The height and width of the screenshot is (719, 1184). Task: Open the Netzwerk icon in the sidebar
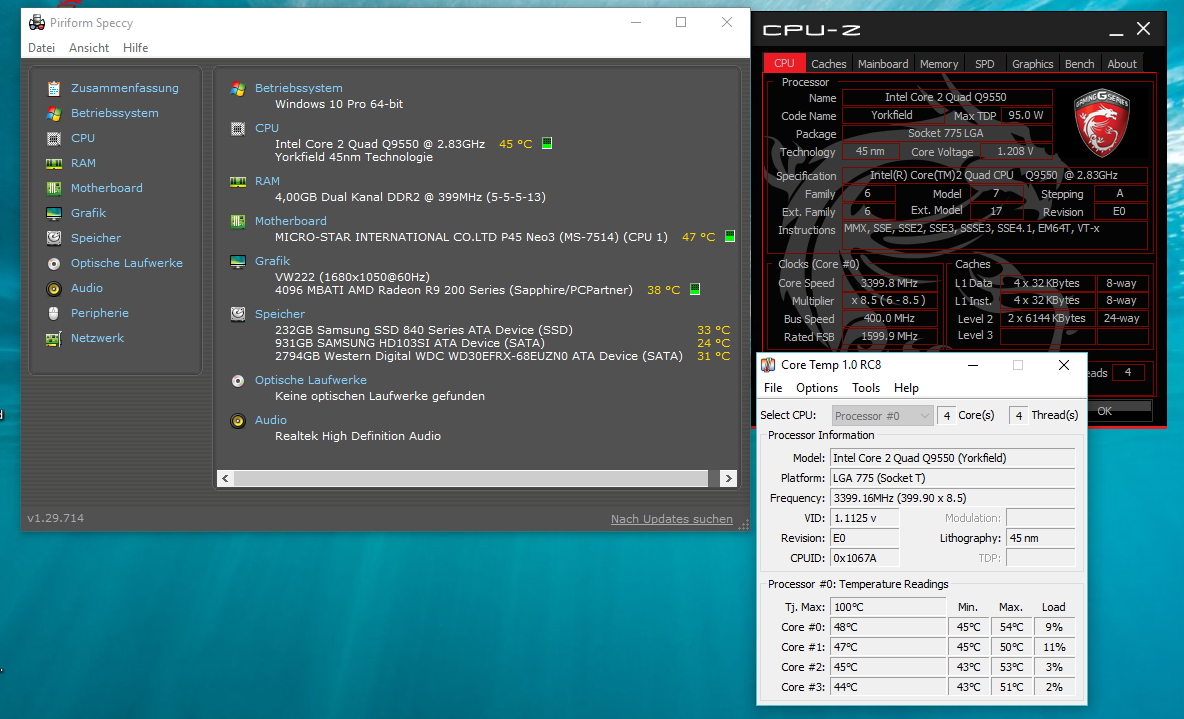pyautogui.click(x=54, y=338)
